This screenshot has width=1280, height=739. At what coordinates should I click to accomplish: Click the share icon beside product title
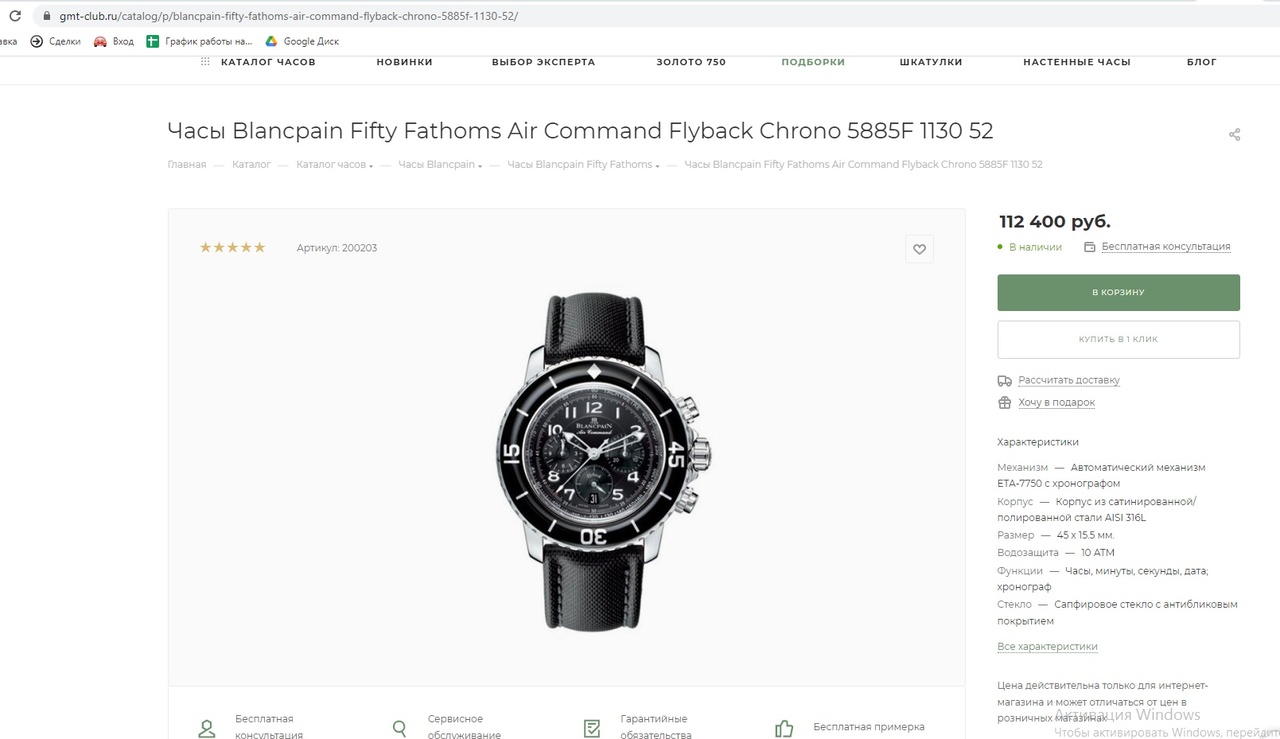click(1234, 135)
